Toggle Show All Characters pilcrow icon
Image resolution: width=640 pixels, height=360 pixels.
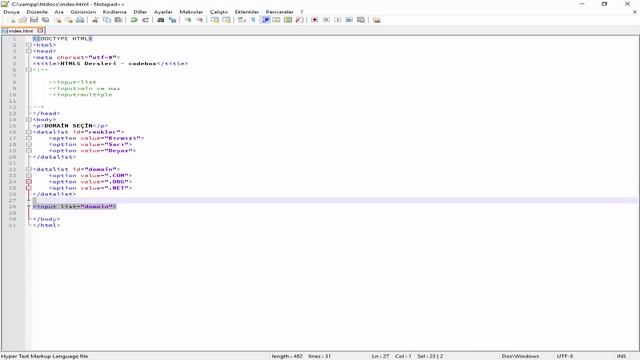click(x=253, y=20)
